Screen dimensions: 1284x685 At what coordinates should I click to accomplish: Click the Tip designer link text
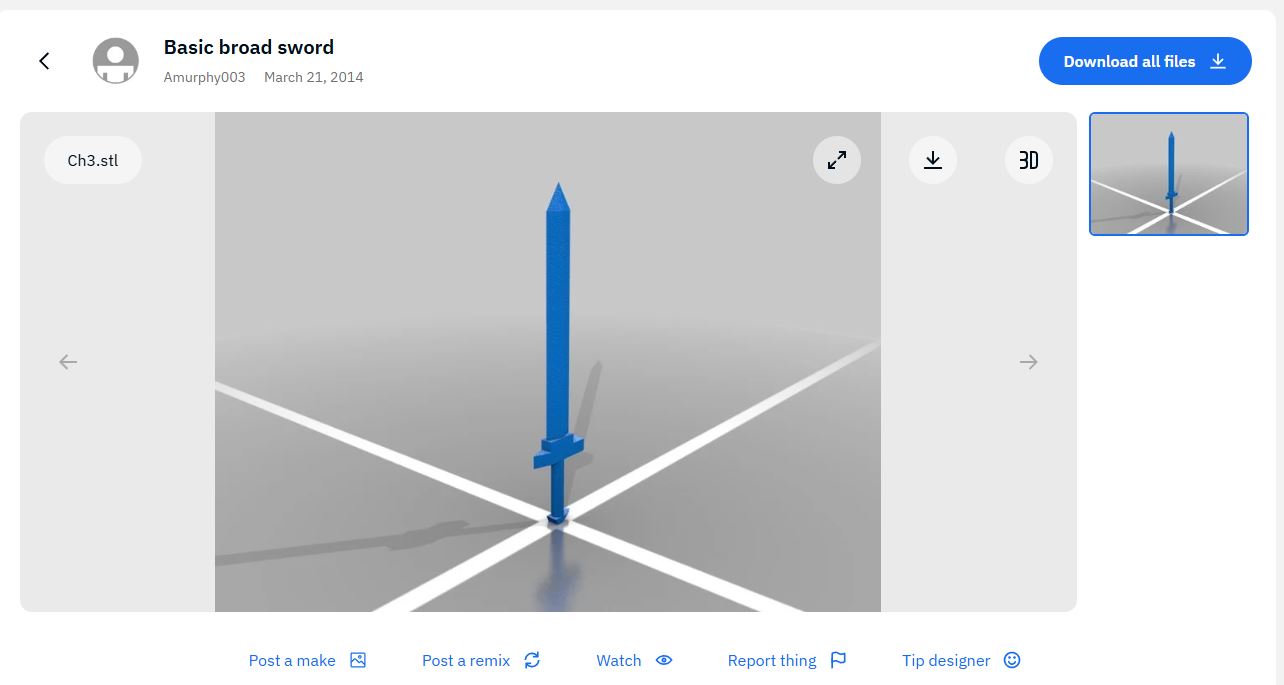click(946, 660)
